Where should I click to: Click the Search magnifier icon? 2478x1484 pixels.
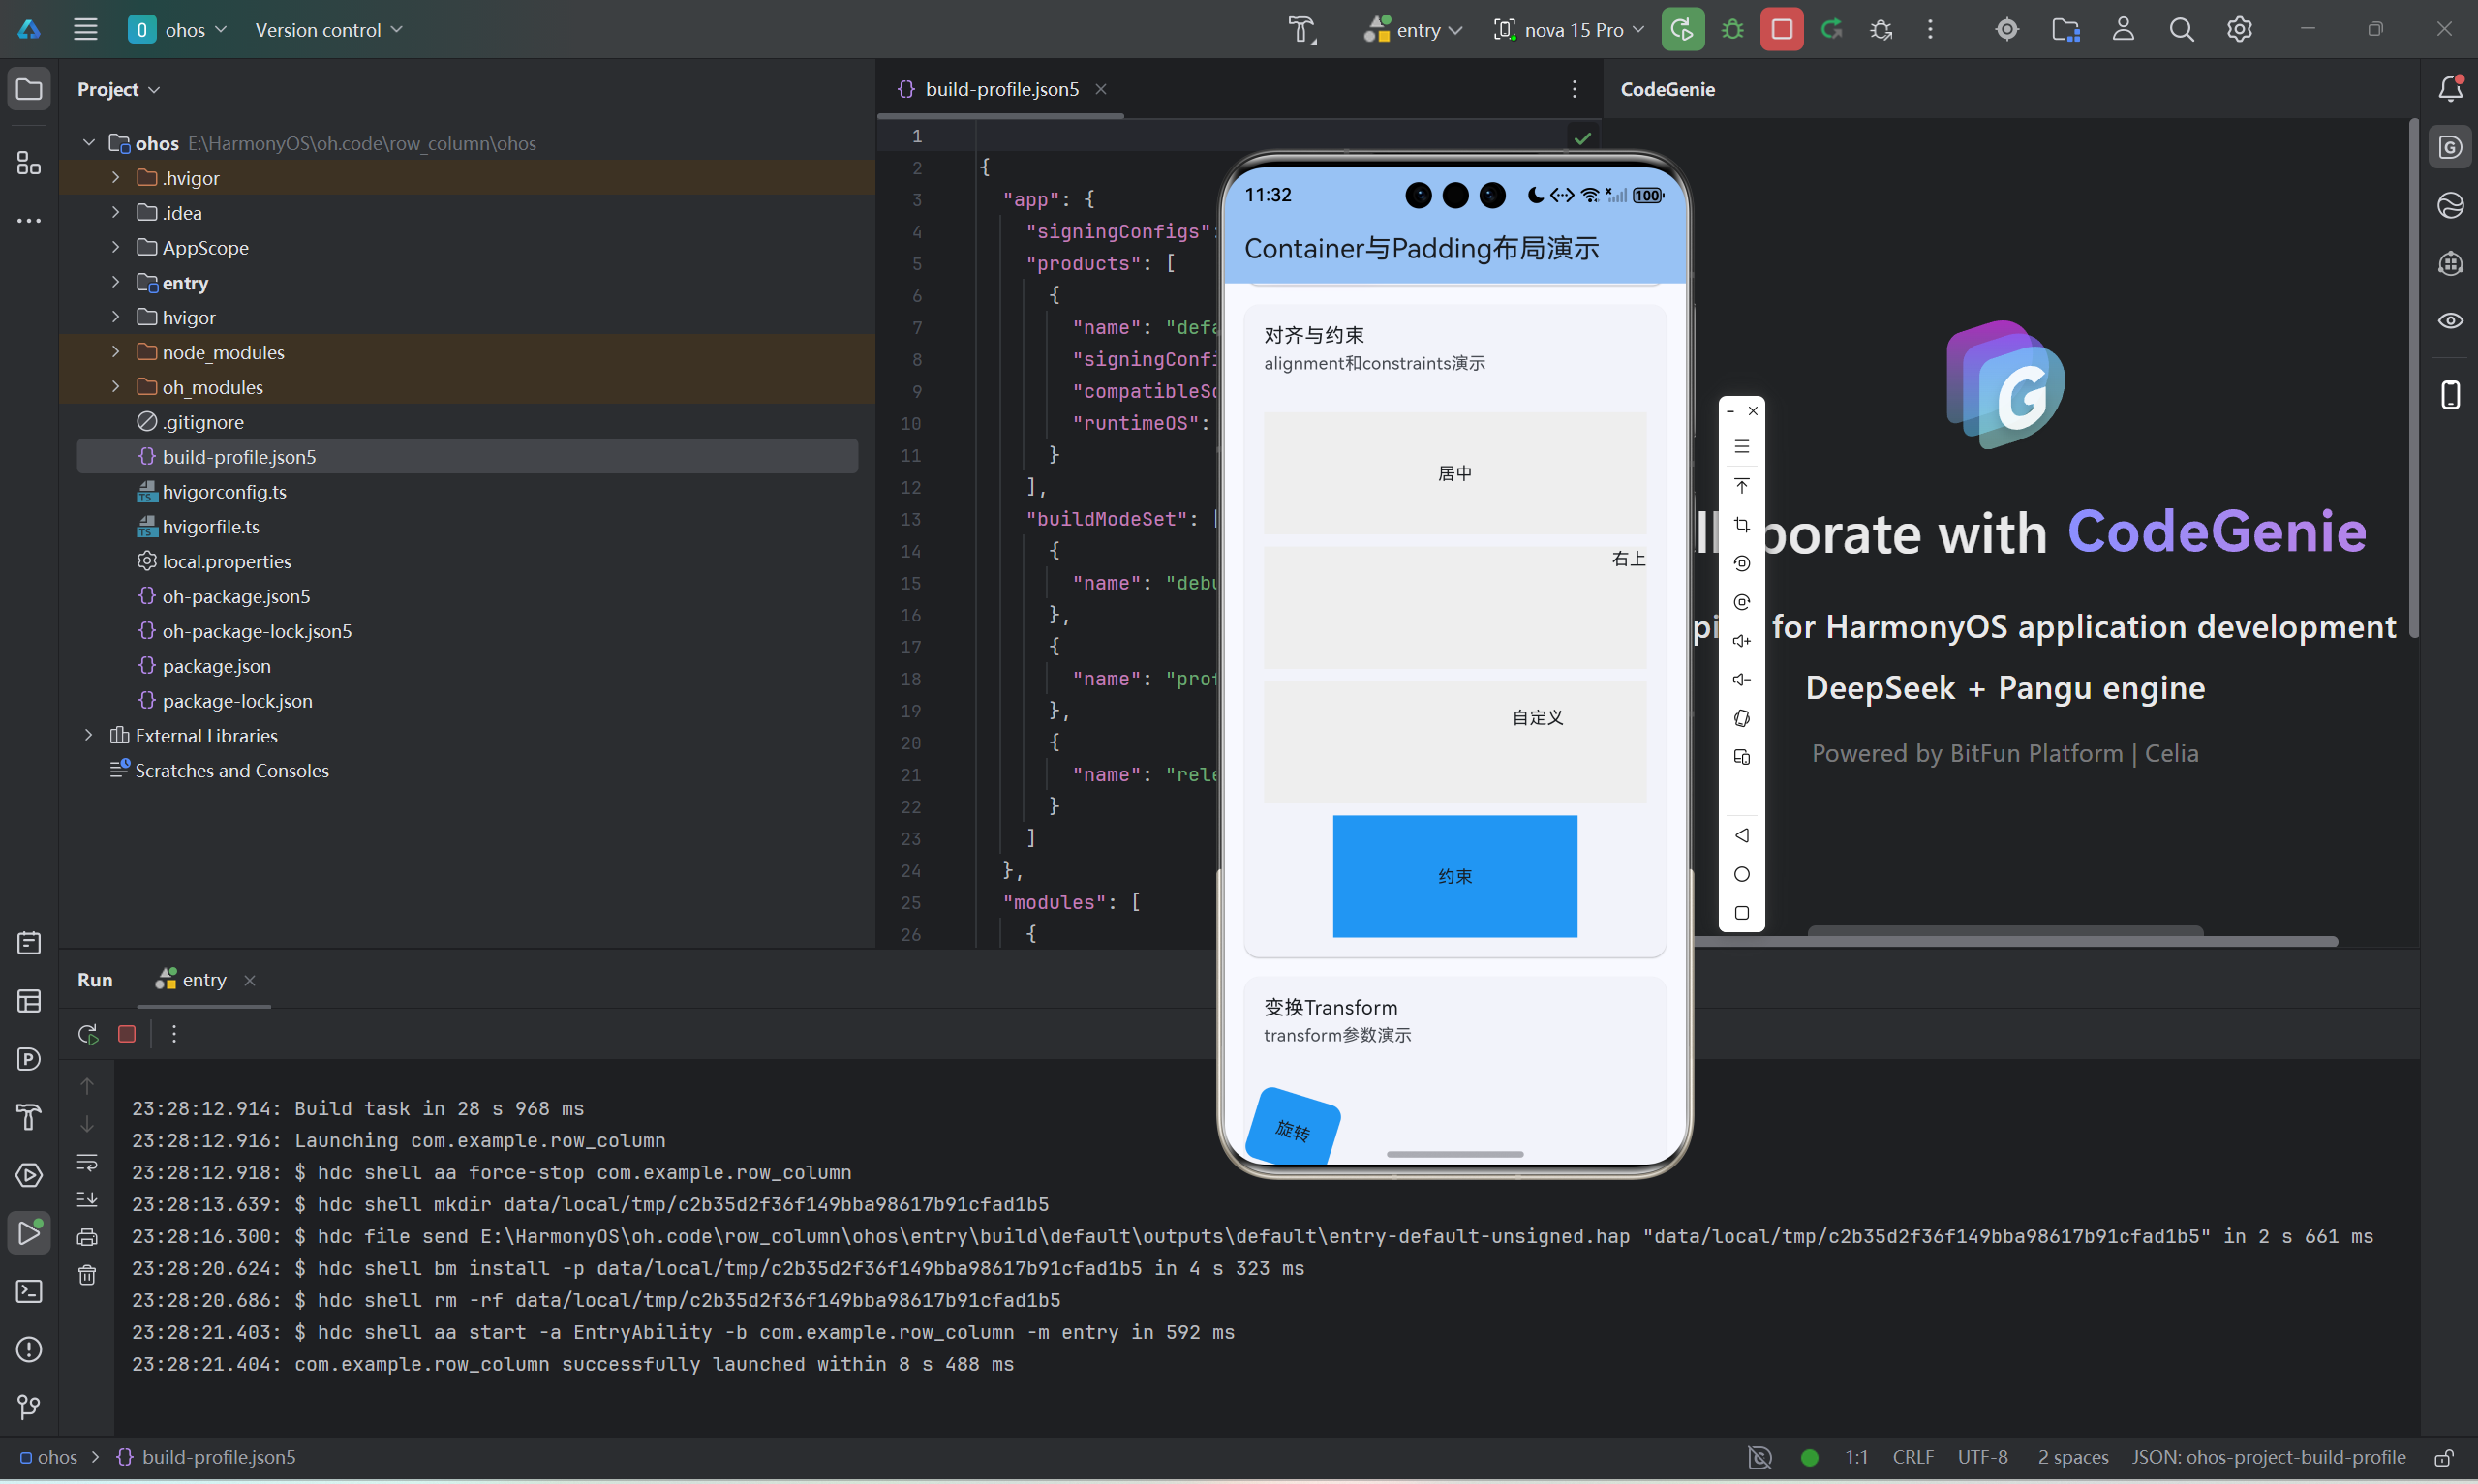point(2181,29)
